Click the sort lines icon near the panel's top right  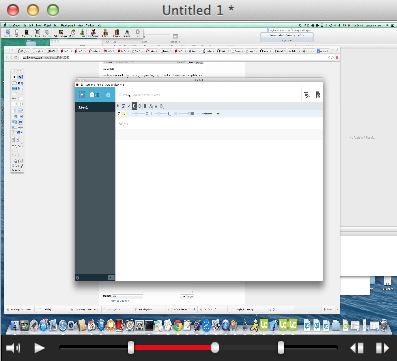(x=307, y=95)
